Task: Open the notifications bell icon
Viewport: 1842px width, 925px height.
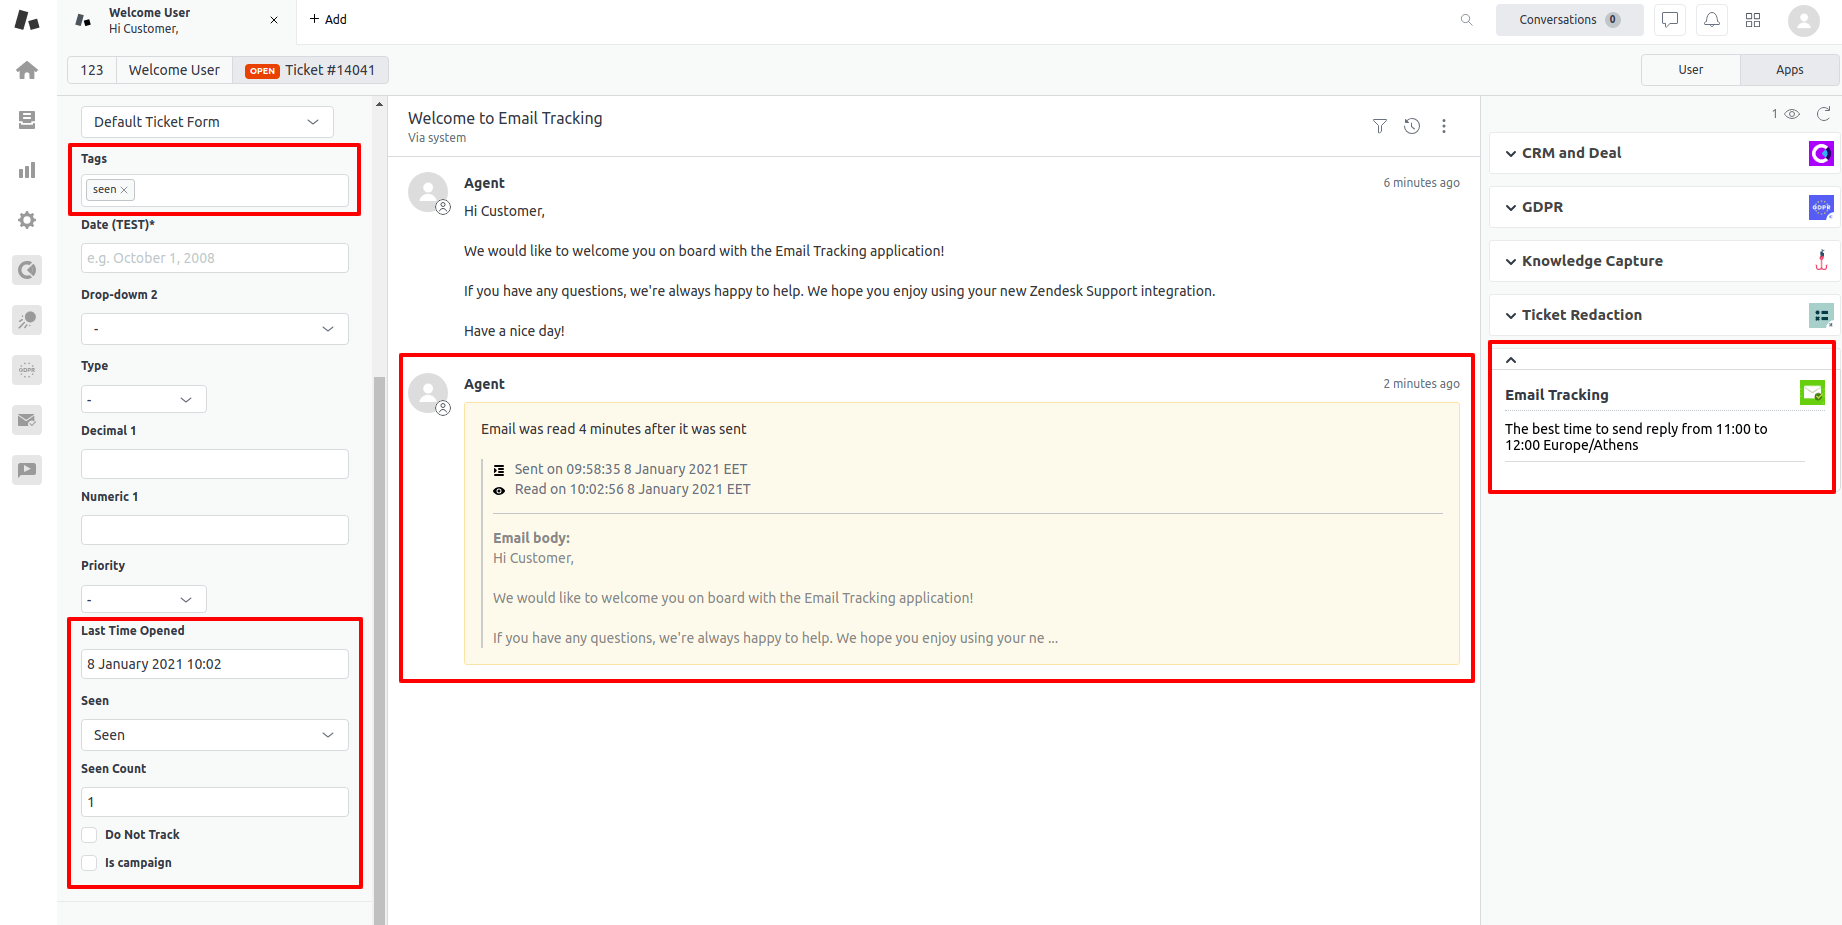Action: click(1711, 20)
